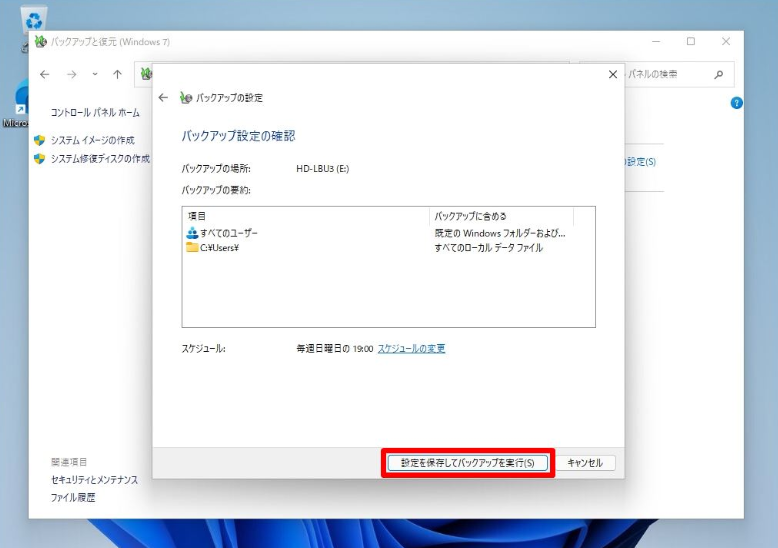Open セキュリティとメンテナンス link

coord(94,480)
